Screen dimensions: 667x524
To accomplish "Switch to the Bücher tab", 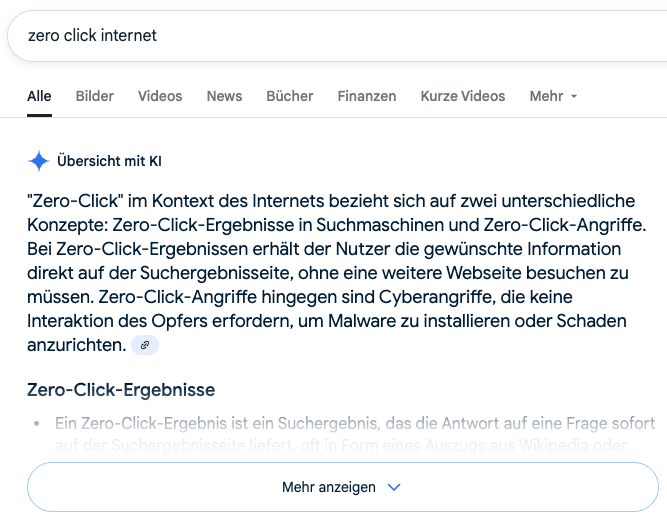I will [x=290, y=96].
